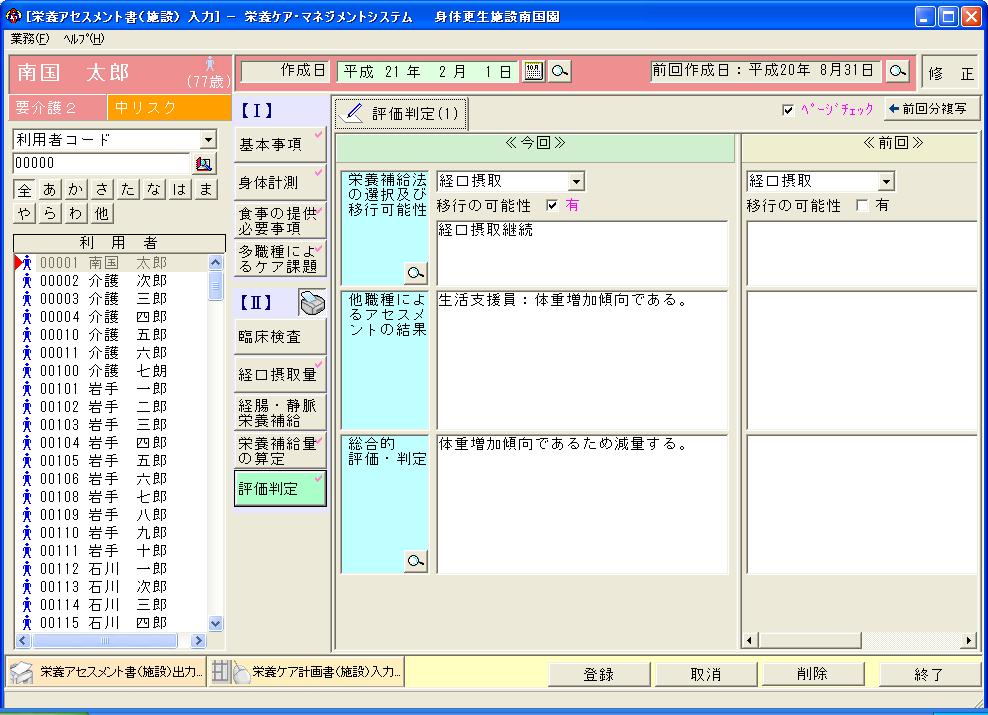Switch to the 身体計測 tab
This screenshot has height=715, width=988.
click(279, 183)
